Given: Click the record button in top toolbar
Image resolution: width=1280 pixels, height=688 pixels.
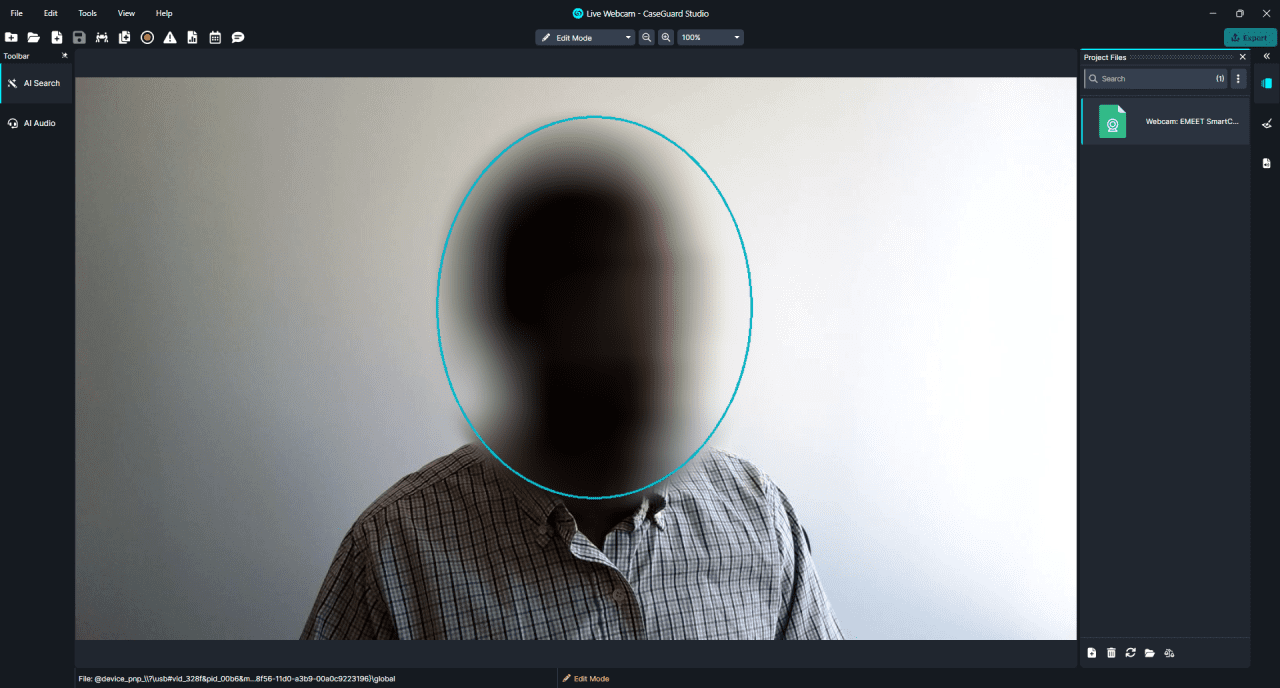Looking at the screenshot, I should (x=147, y=37).
